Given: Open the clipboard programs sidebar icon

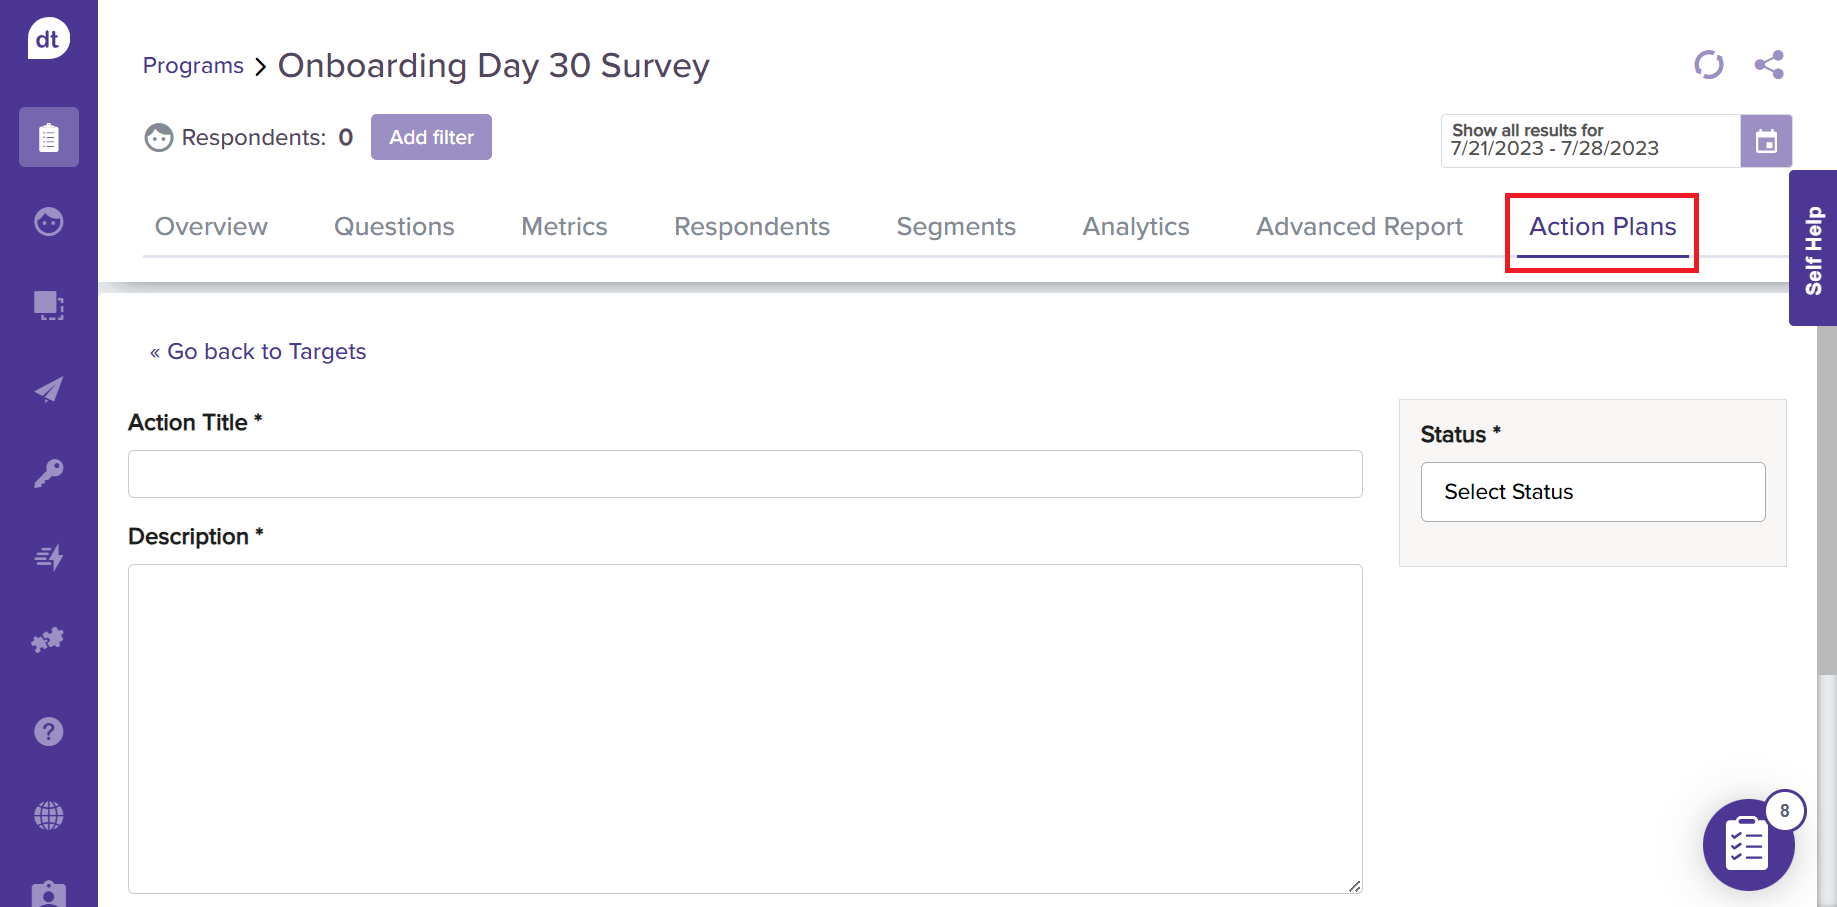Looking at the screenshot, I should [48, 137].
